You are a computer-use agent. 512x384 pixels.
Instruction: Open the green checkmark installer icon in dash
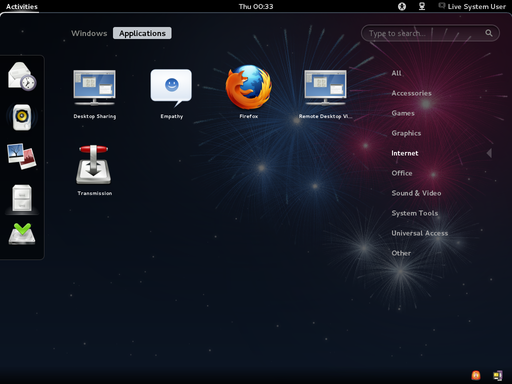click(x=22, y=234)
